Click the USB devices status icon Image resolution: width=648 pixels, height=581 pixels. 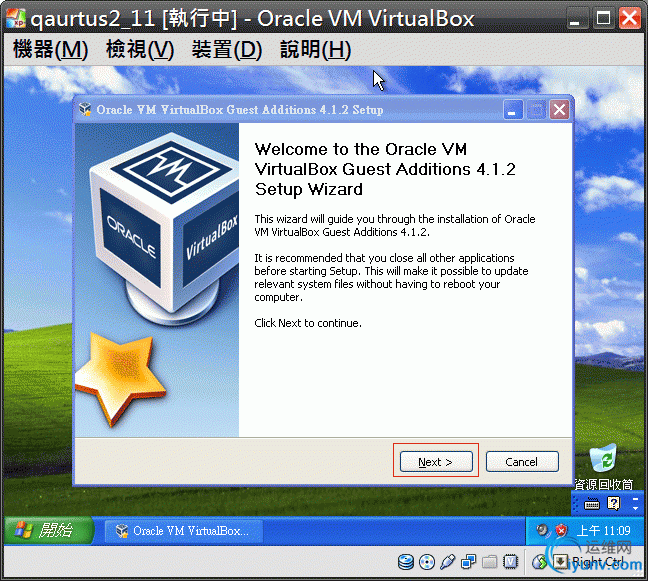448,562
